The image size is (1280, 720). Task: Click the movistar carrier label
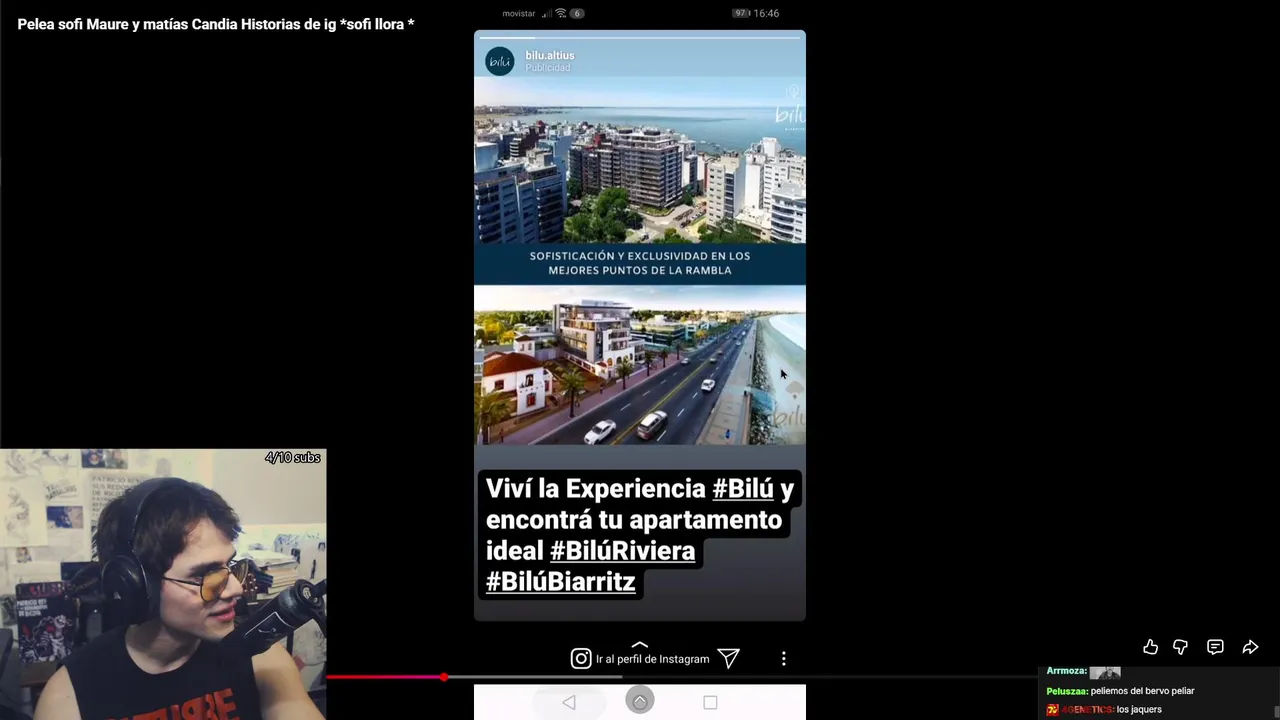point(519,14)
